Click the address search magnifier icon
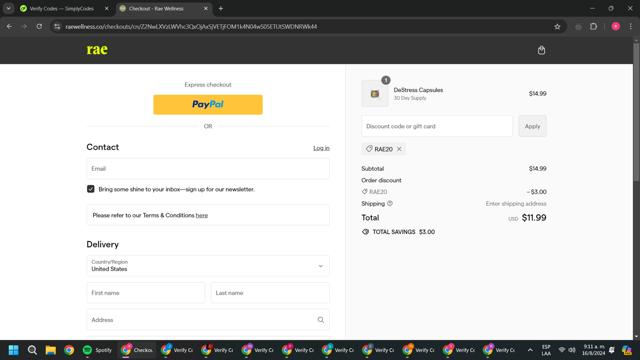Viewport: 640px width, 360px height. click(321, 320)
